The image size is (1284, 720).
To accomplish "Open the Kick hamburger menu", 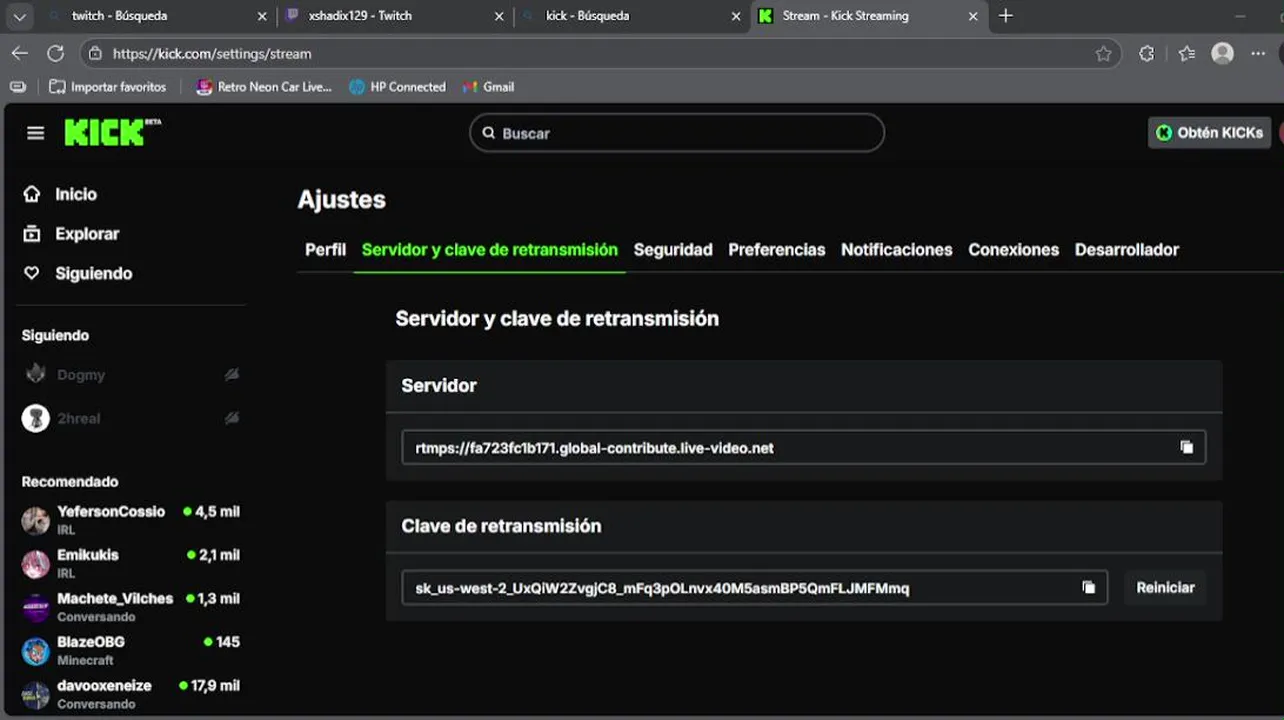I will coord(36,133).
